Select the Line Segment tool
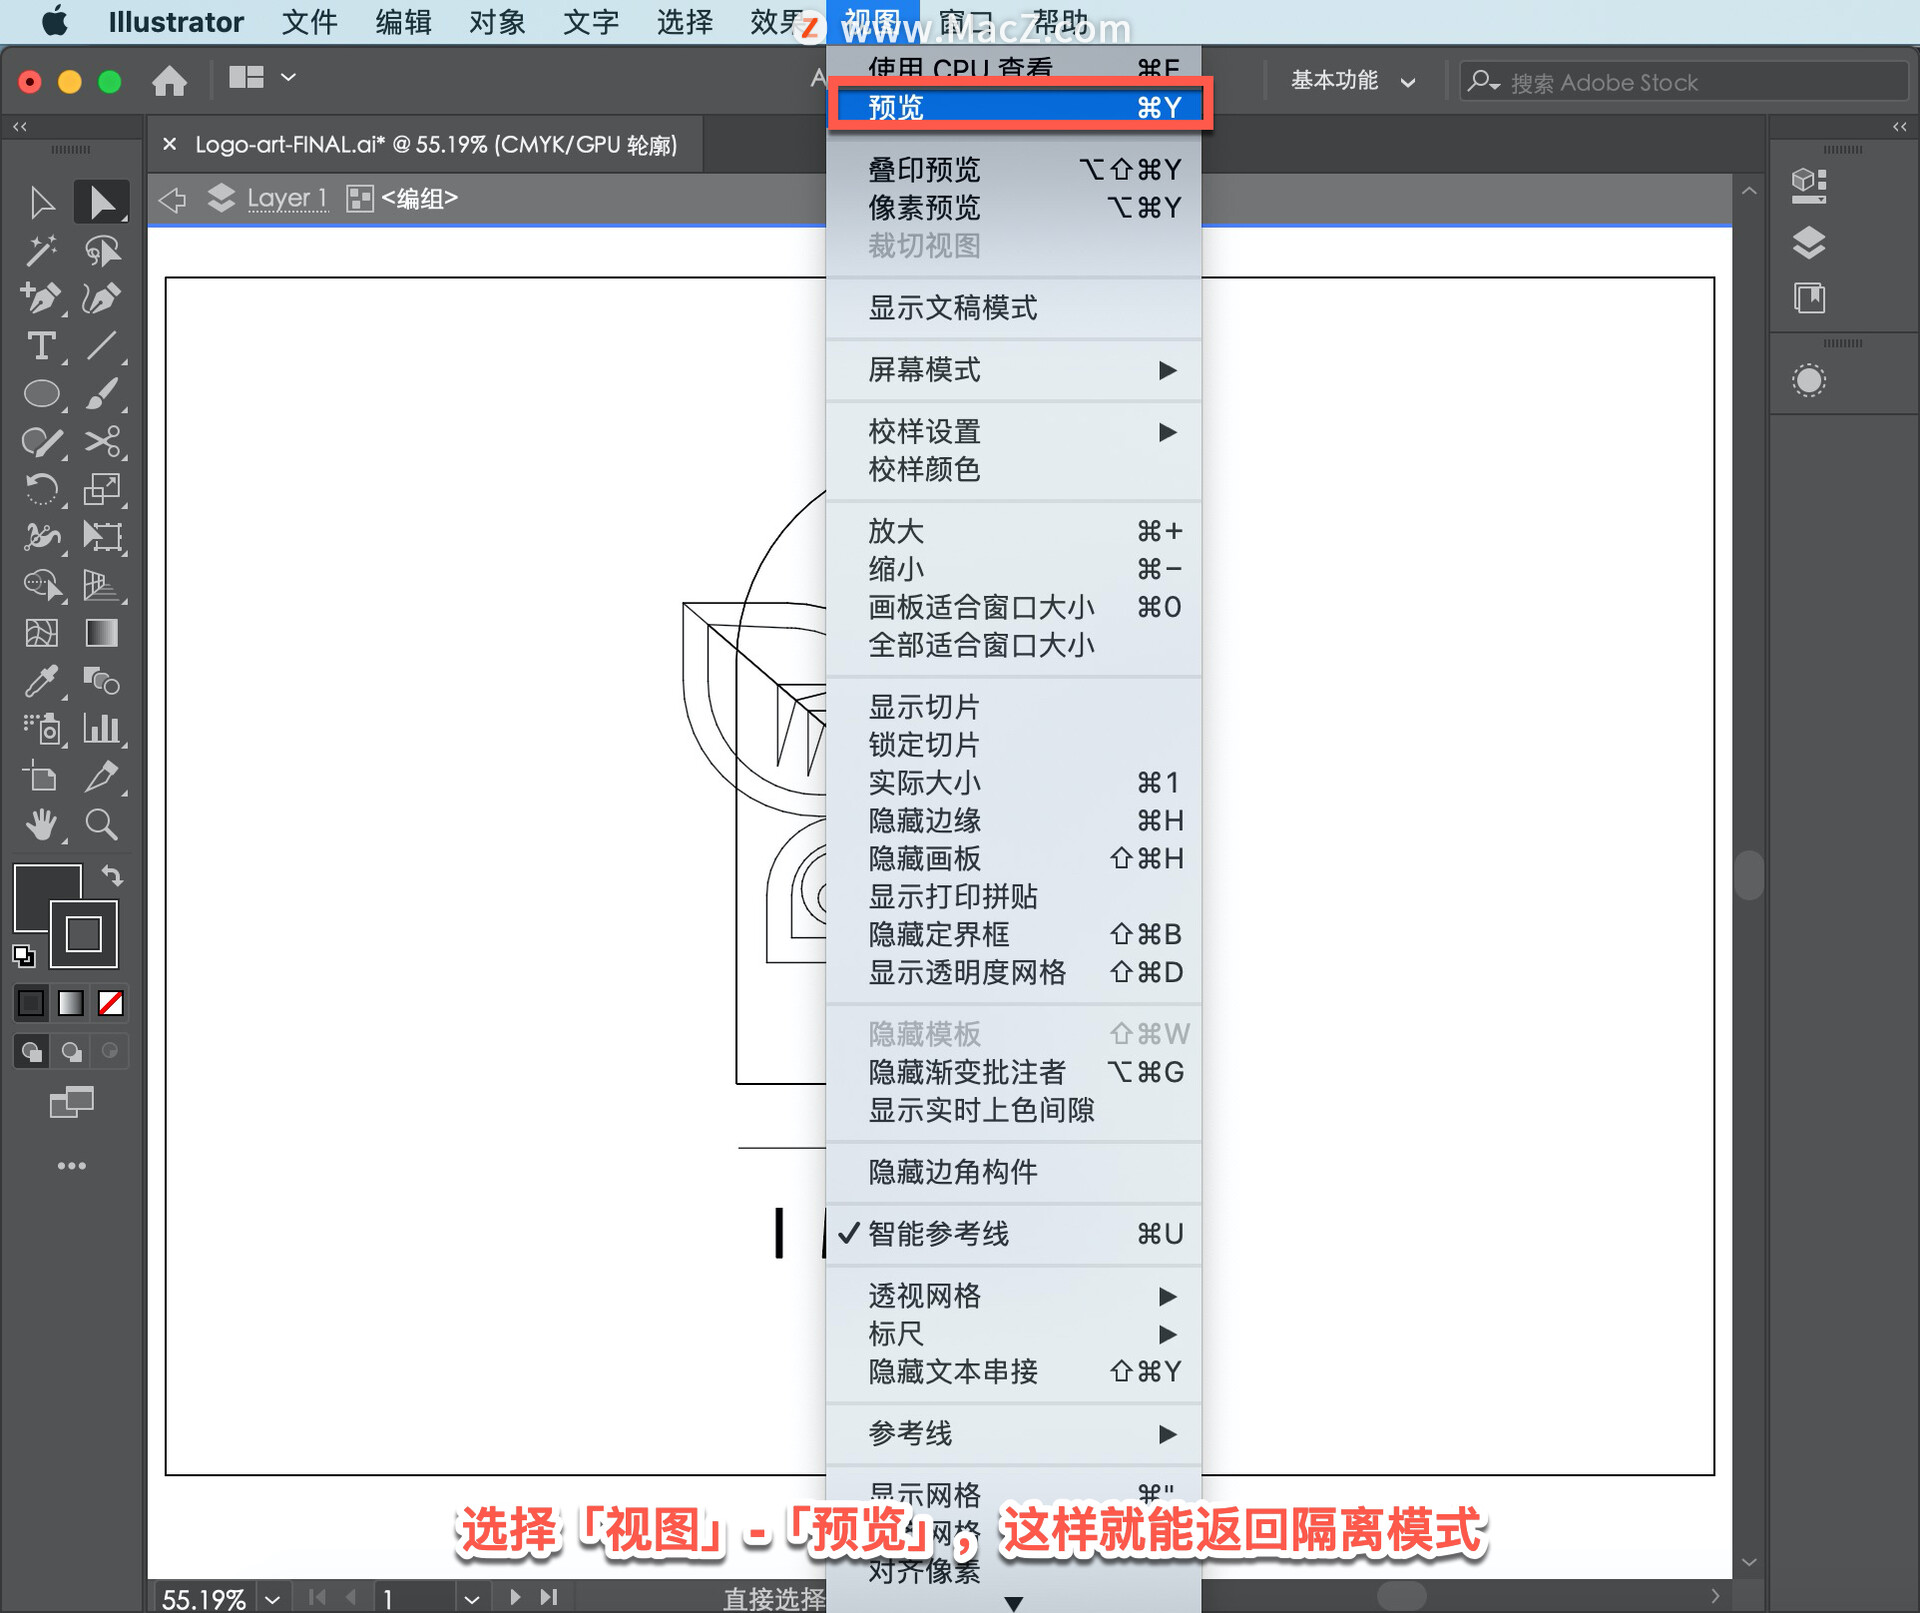1920x1613 pixels. 101,346
